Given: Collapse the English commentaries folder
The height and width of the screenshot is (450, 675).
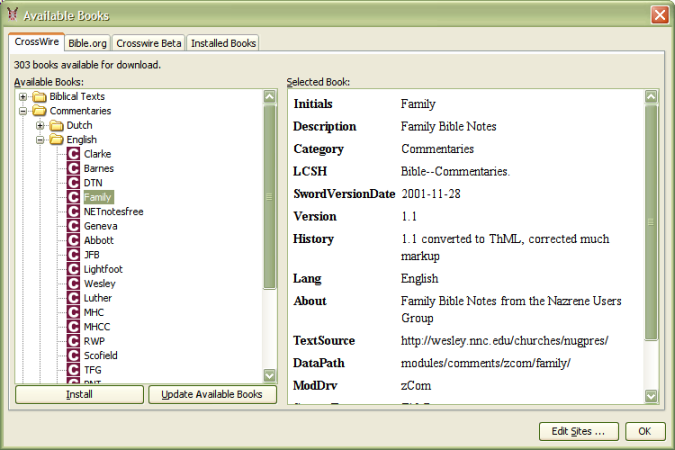Looking at the screenshot, I should [40, 140].
